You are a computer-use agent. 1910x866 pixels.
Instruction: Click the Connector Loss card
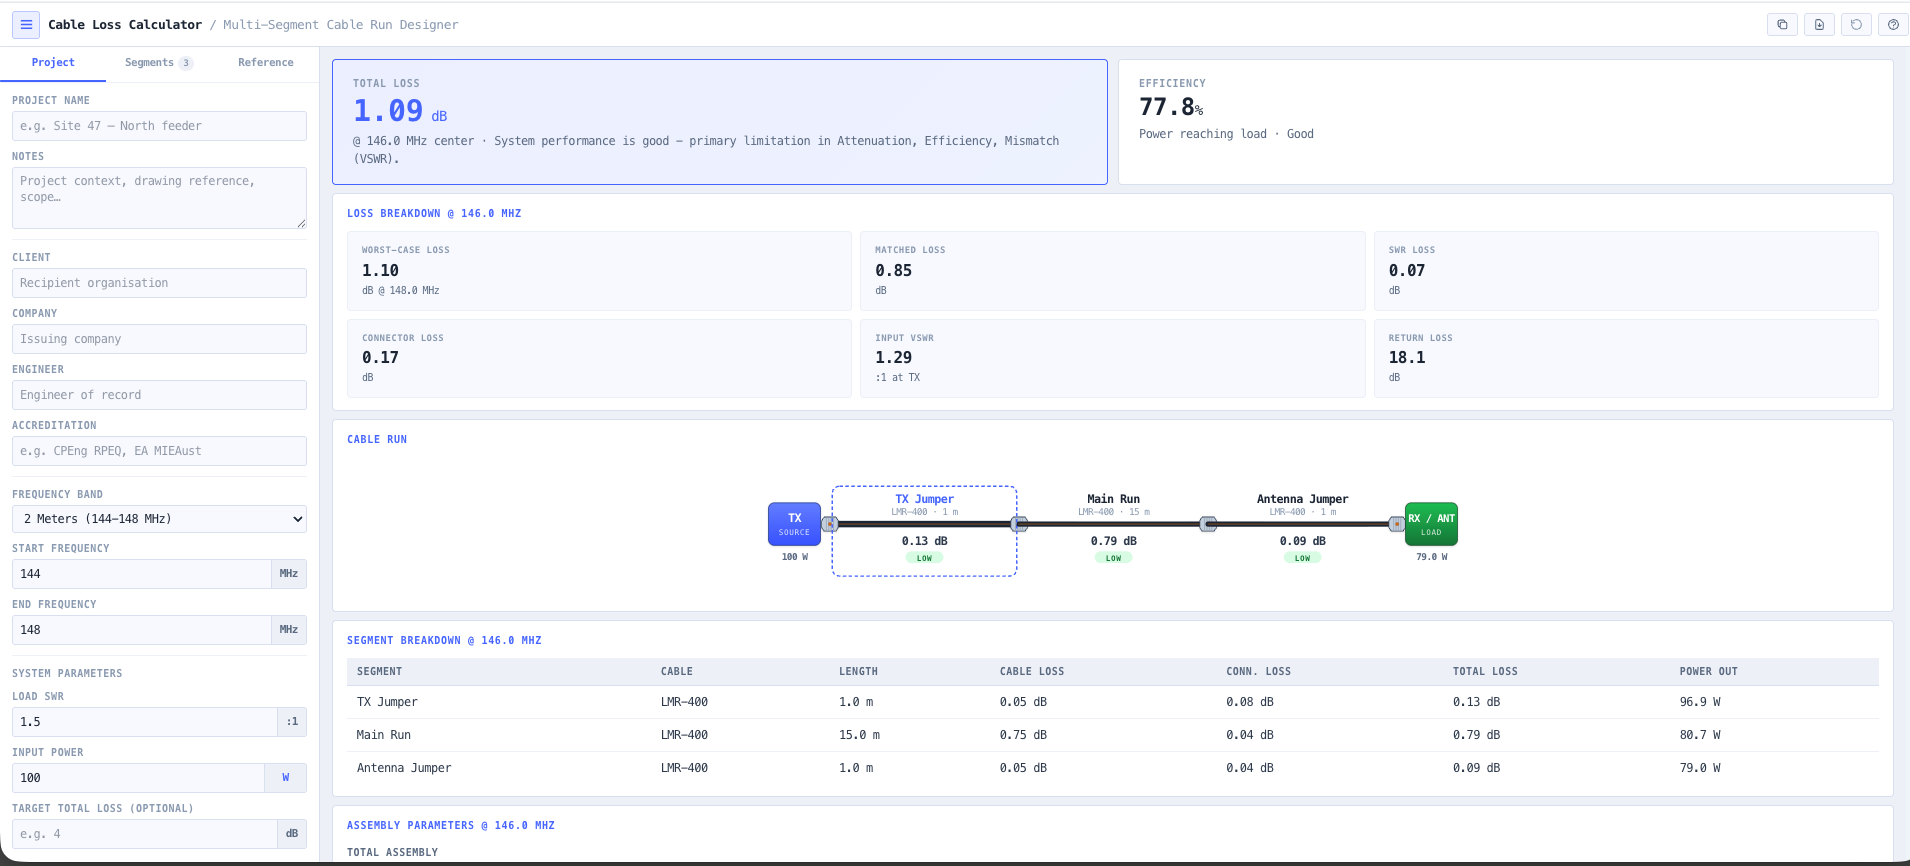pyautogui.click(x=599, y=358)
